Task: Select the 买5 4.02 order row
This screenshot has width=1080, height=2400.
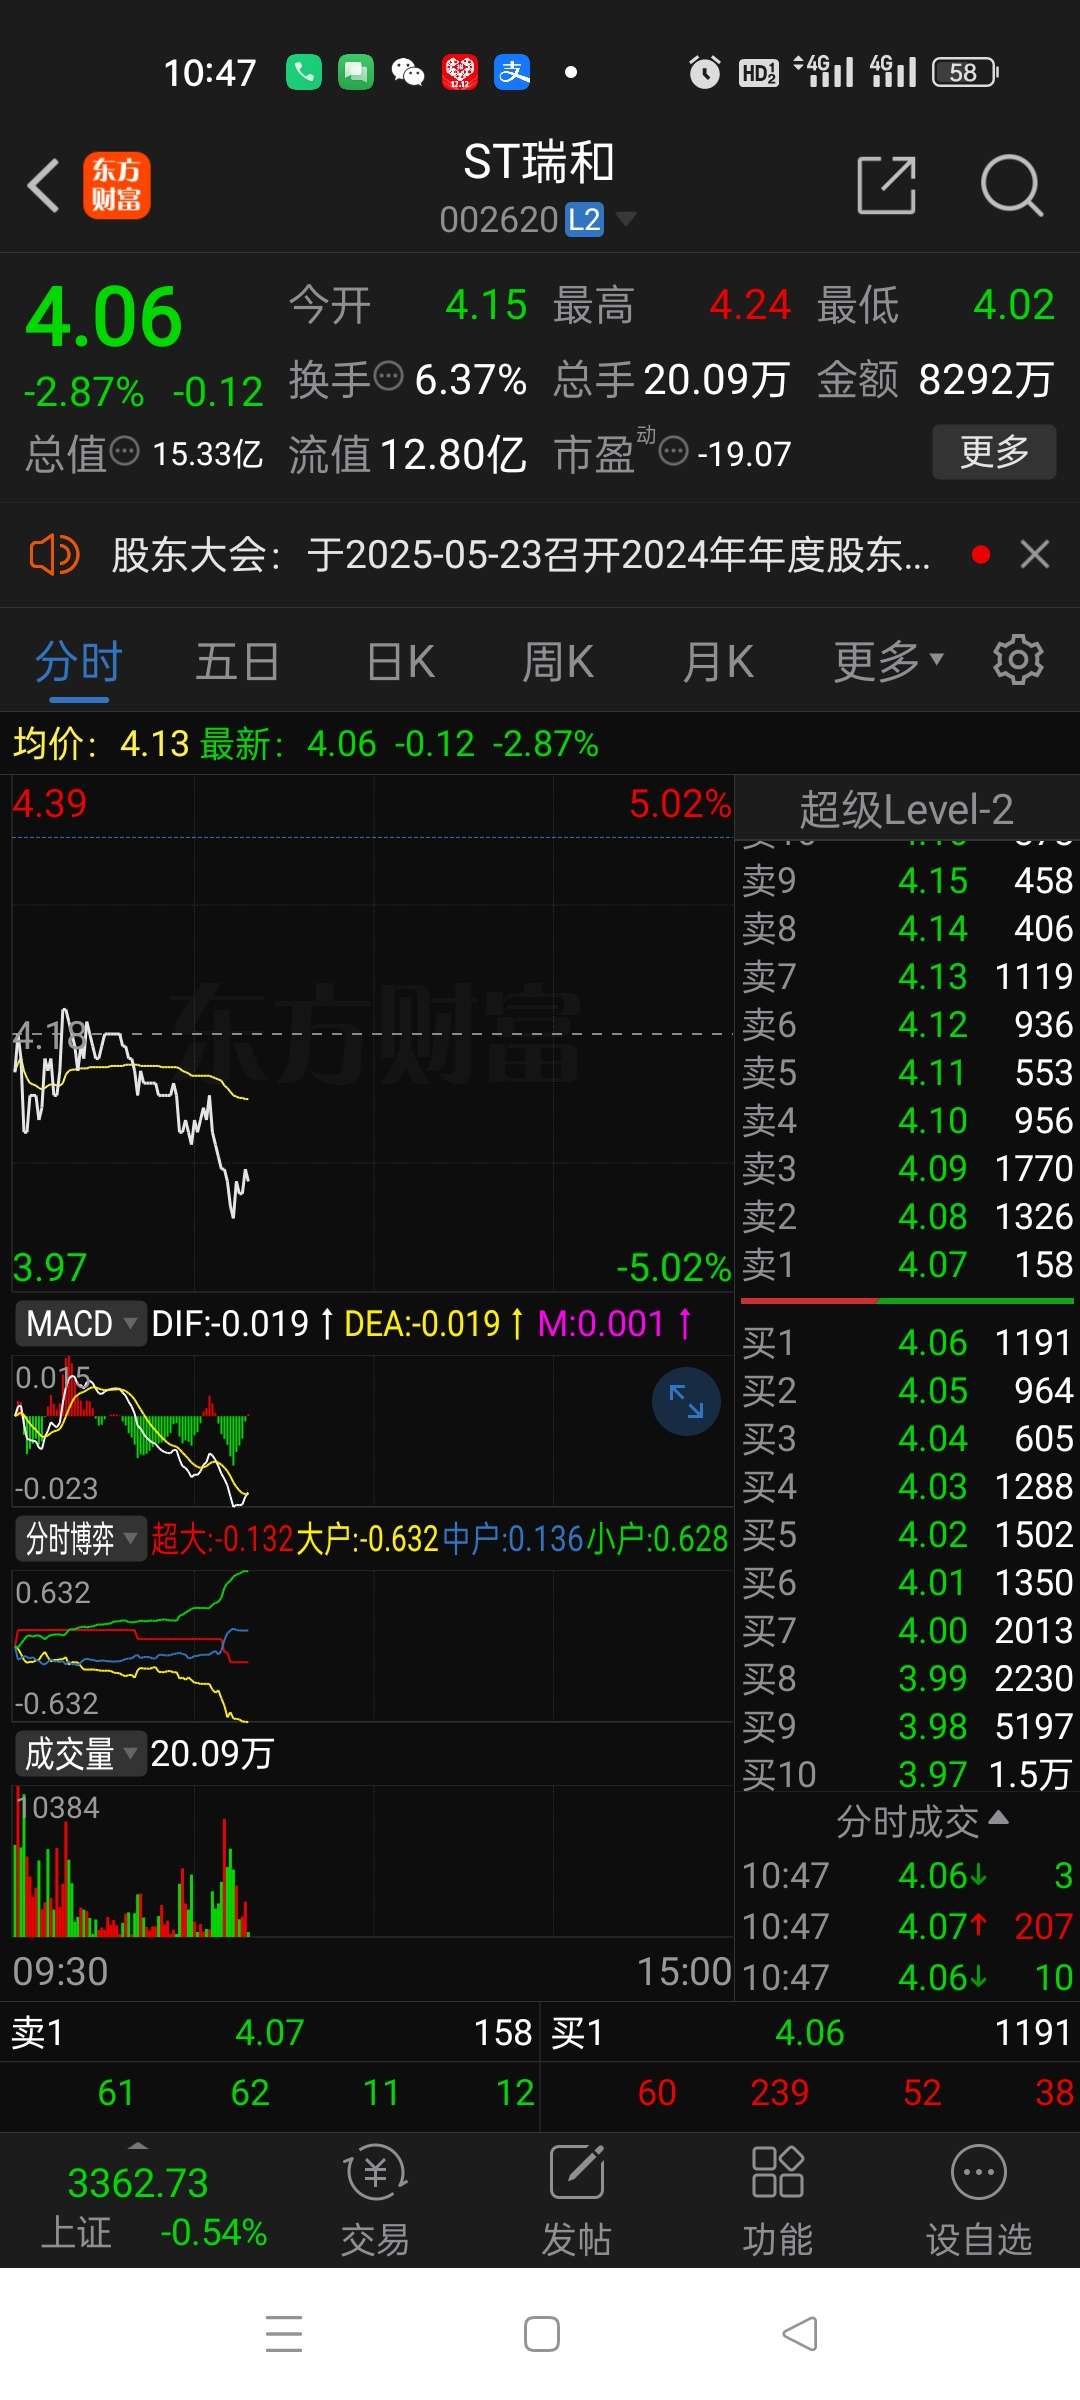Action: [x=907, y=1534]
